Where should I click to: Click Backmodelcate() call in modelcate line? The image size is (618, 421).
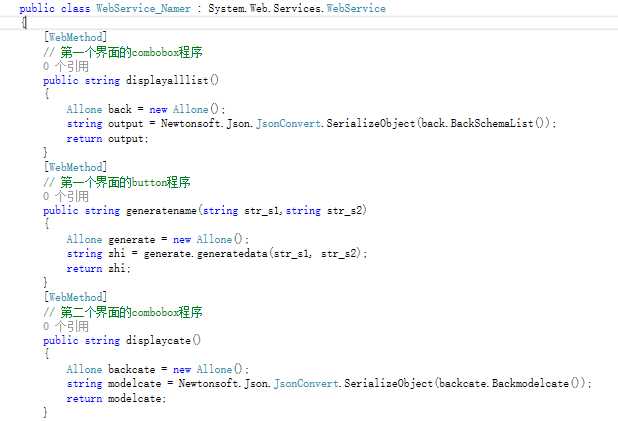tap(536, 384)
